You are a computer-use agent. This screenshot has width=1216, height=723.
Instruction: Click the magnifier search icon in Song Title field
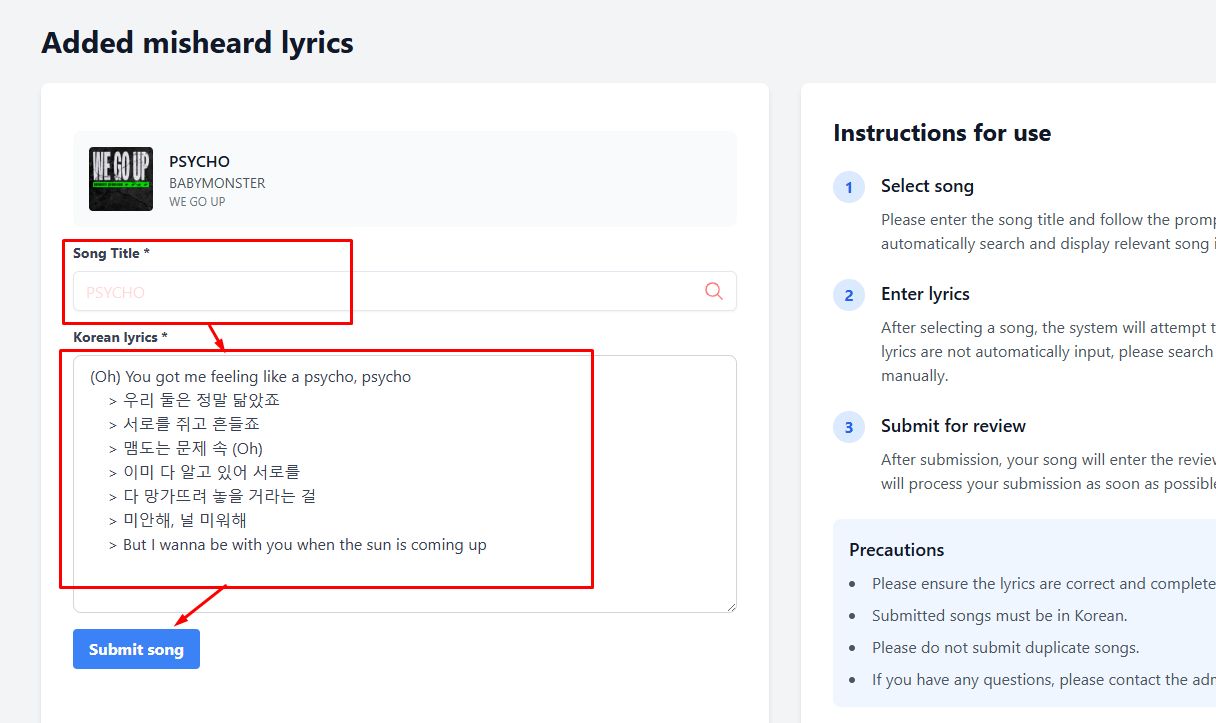713,291
